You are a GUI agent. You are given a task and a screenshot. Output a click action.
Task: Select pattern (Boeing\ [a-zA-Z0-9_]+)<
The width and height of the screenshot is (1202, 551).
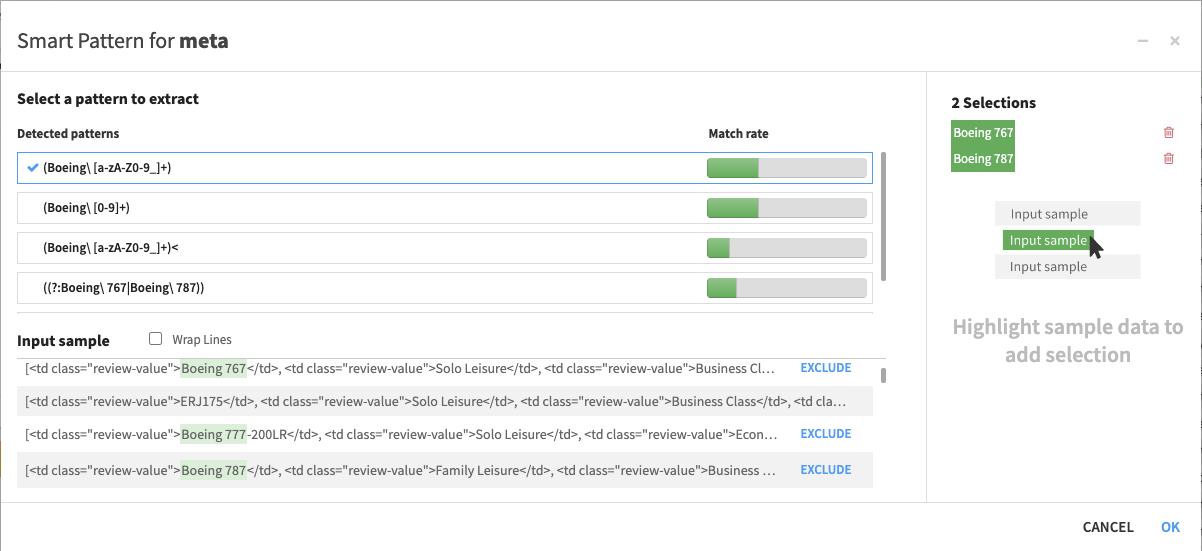pos(445,248)
